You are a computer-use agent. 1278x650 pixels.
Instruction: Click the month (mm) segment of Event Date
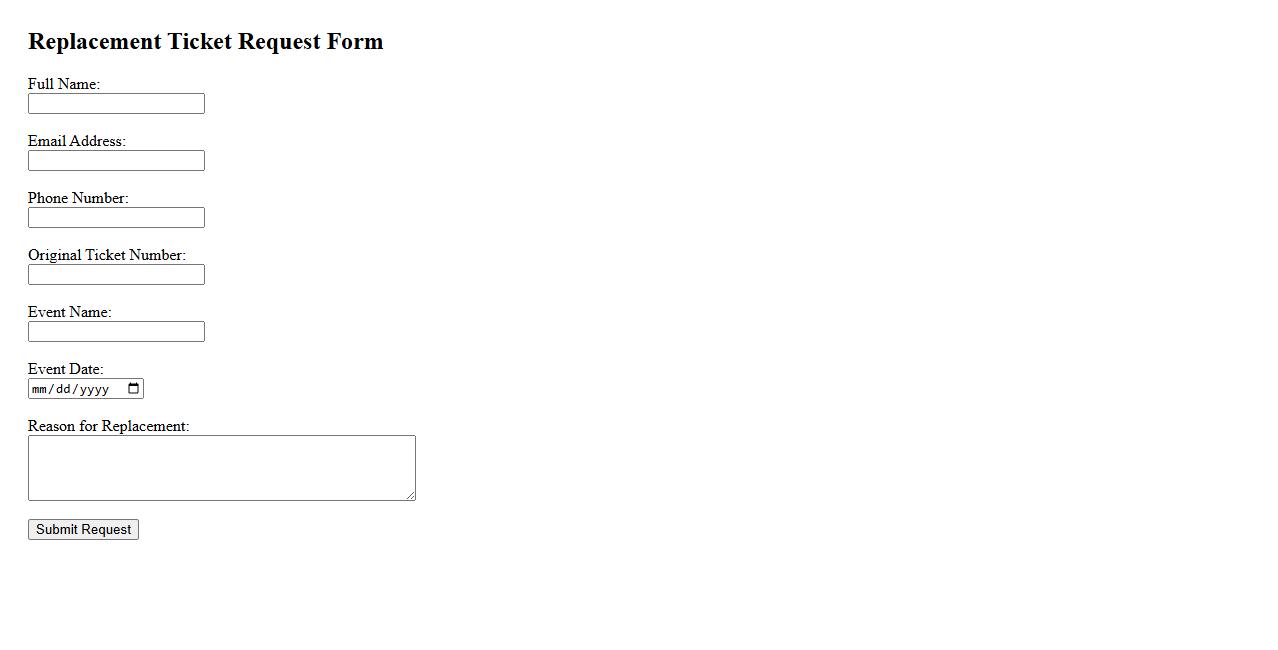click(40, 389)
